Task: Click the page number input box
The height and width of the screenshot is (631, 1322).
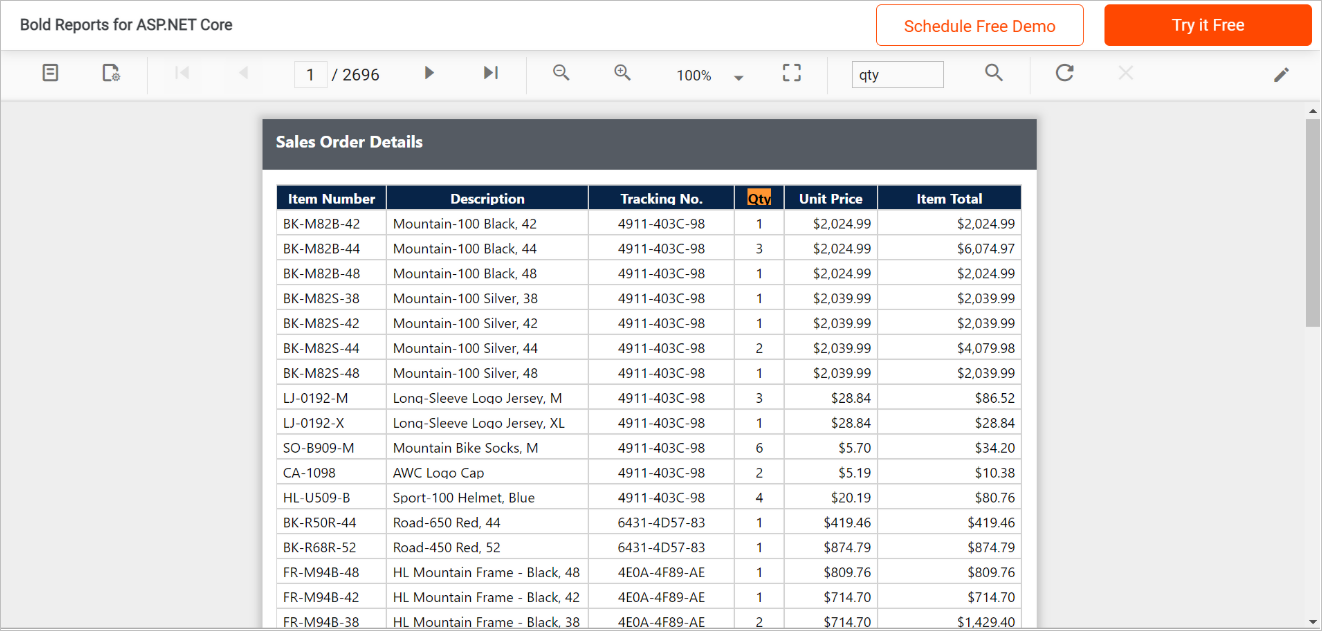Action: (x=310, y=73)
